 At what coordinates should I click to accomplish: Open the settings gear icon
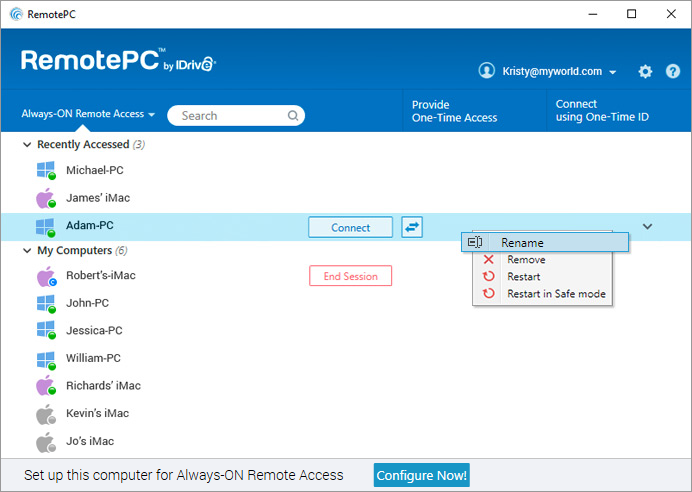pyautogui.click(x=645, y=71)
